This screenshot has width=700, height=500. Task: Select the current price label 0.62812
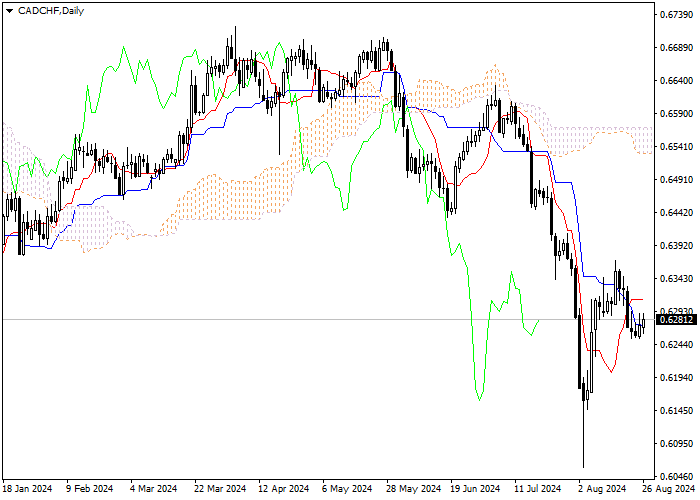[x=676, y=320]
